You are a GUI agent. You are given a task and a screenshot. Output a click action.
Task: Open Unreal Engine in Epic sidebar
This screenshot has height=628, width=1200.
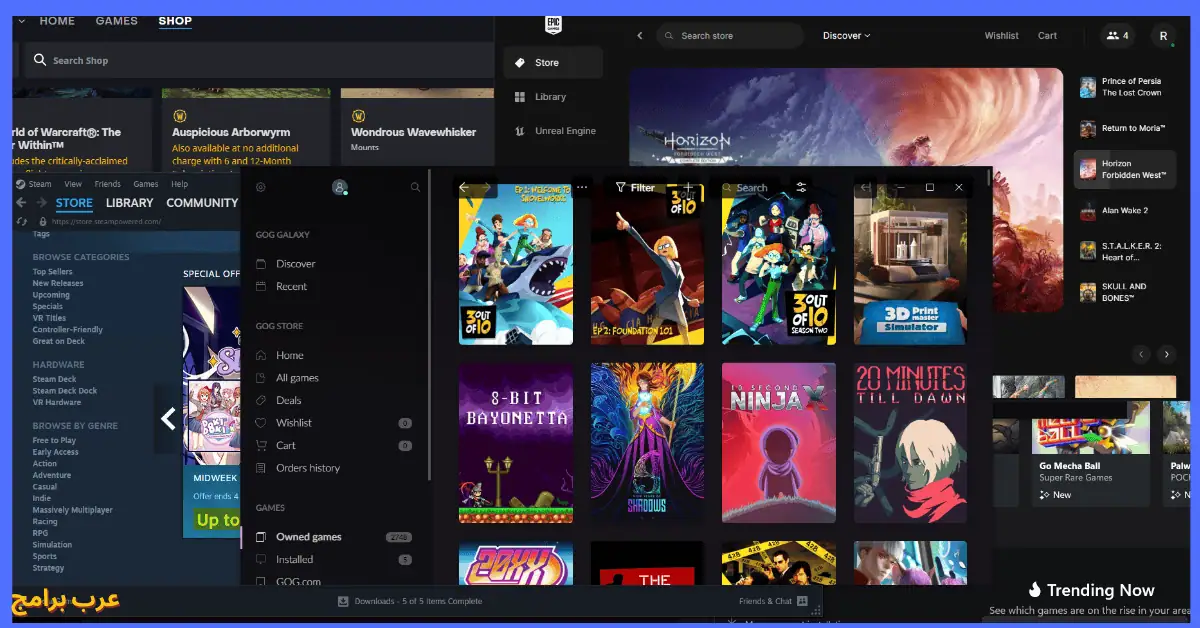pos(553,131)
